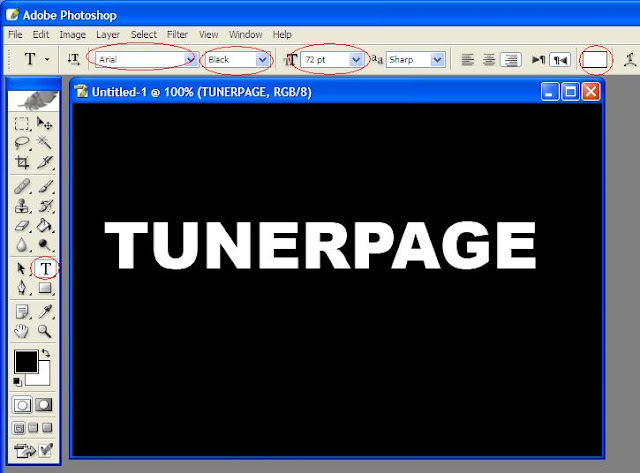Choose the Clone Stamp tool
The width and height of the screenshot is (640, 473).
pos(22,206)
